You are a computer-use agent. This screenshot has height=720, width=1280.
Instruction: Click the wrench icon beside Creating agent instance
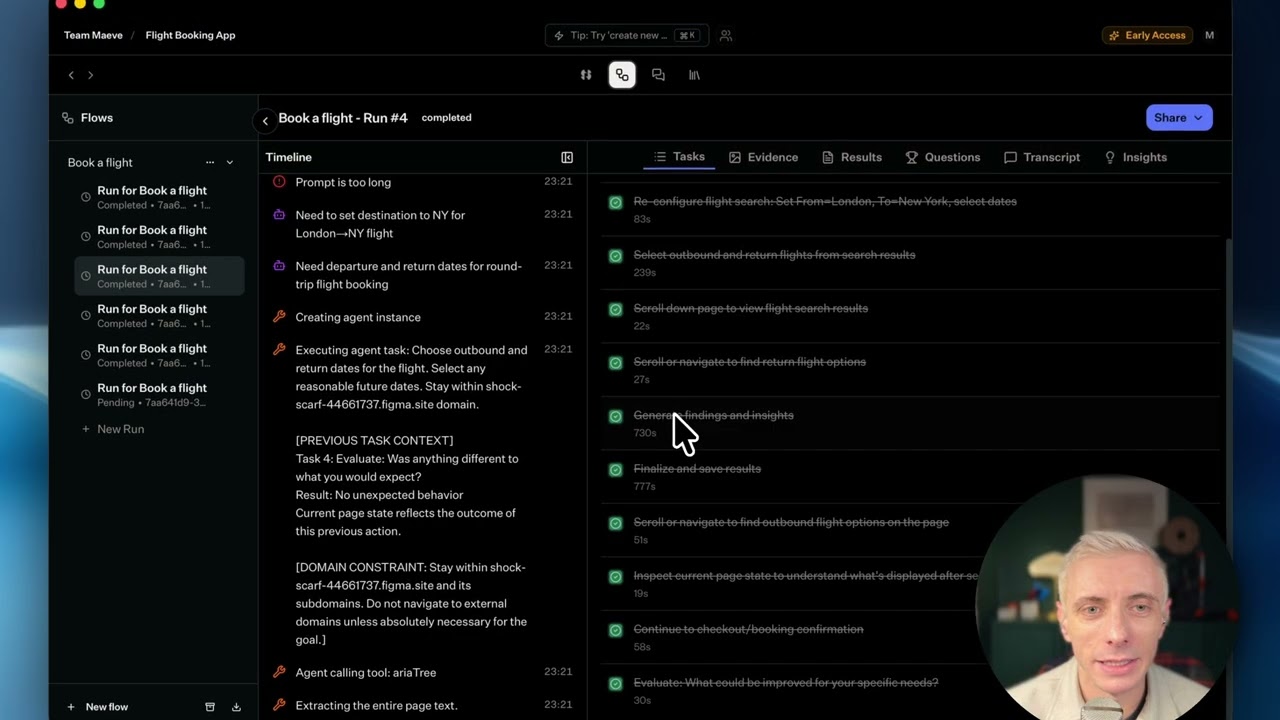point(279,316)
